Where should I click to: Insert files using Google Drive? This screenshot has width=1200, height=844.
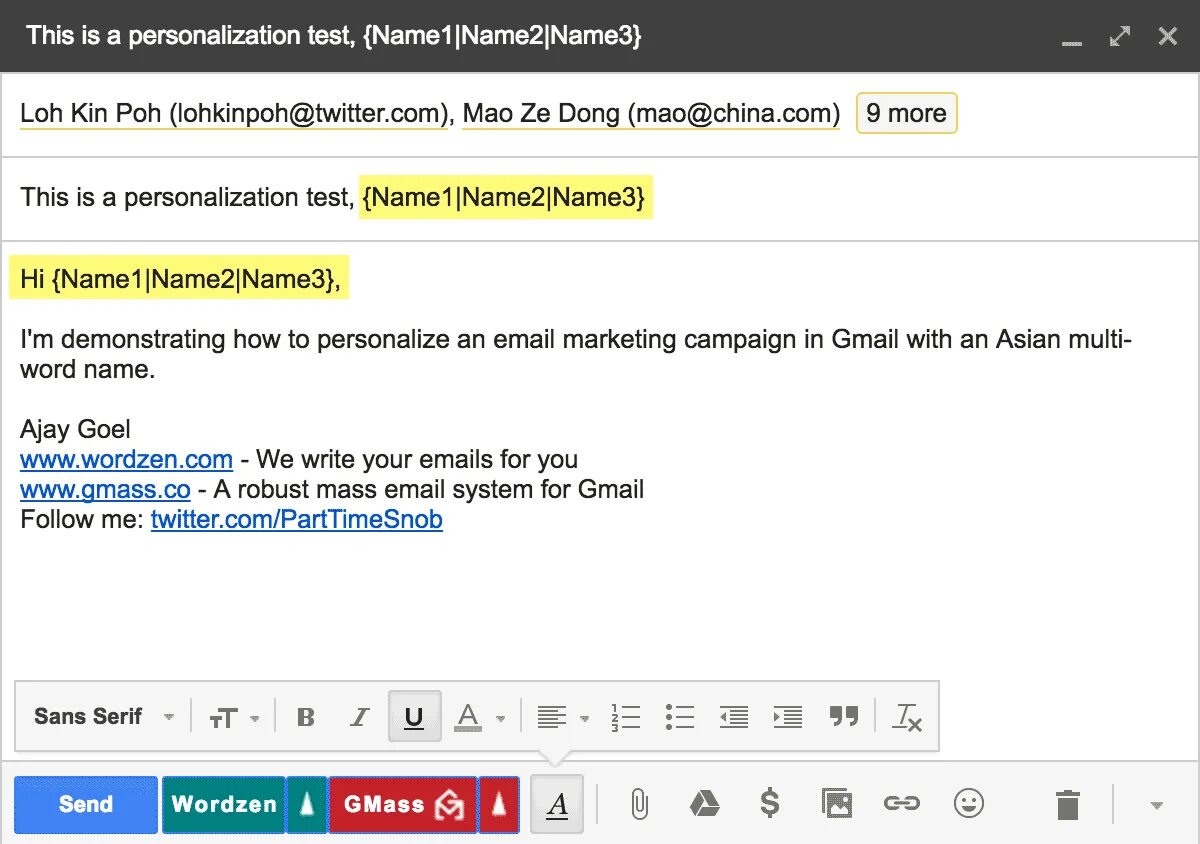point(705,803)
